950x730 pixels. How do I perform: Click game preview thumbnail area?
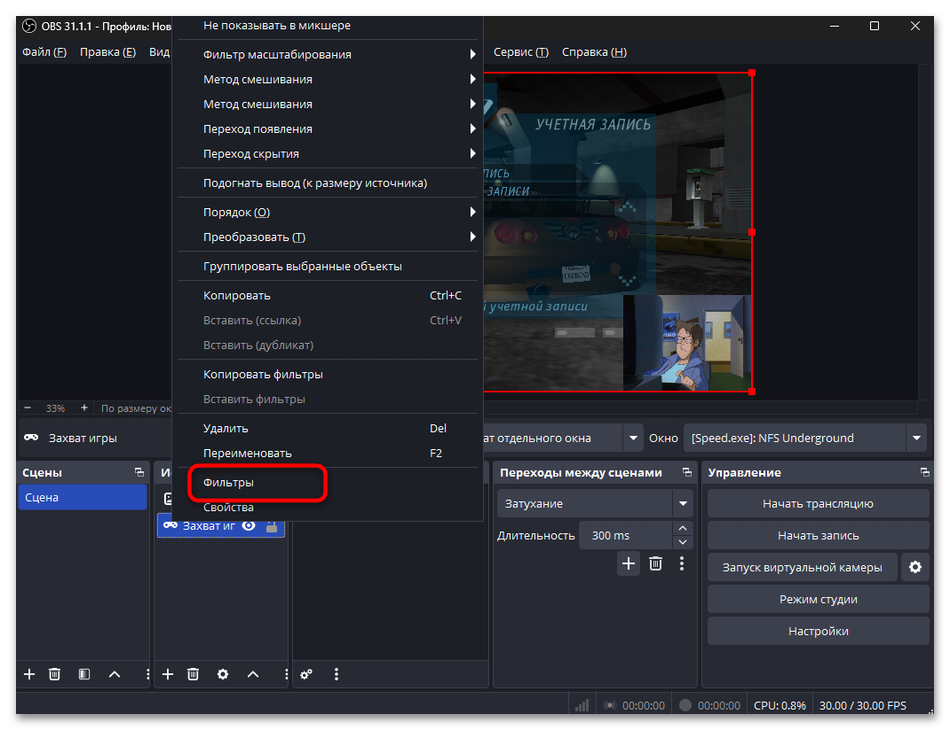(x=617, y=232)
